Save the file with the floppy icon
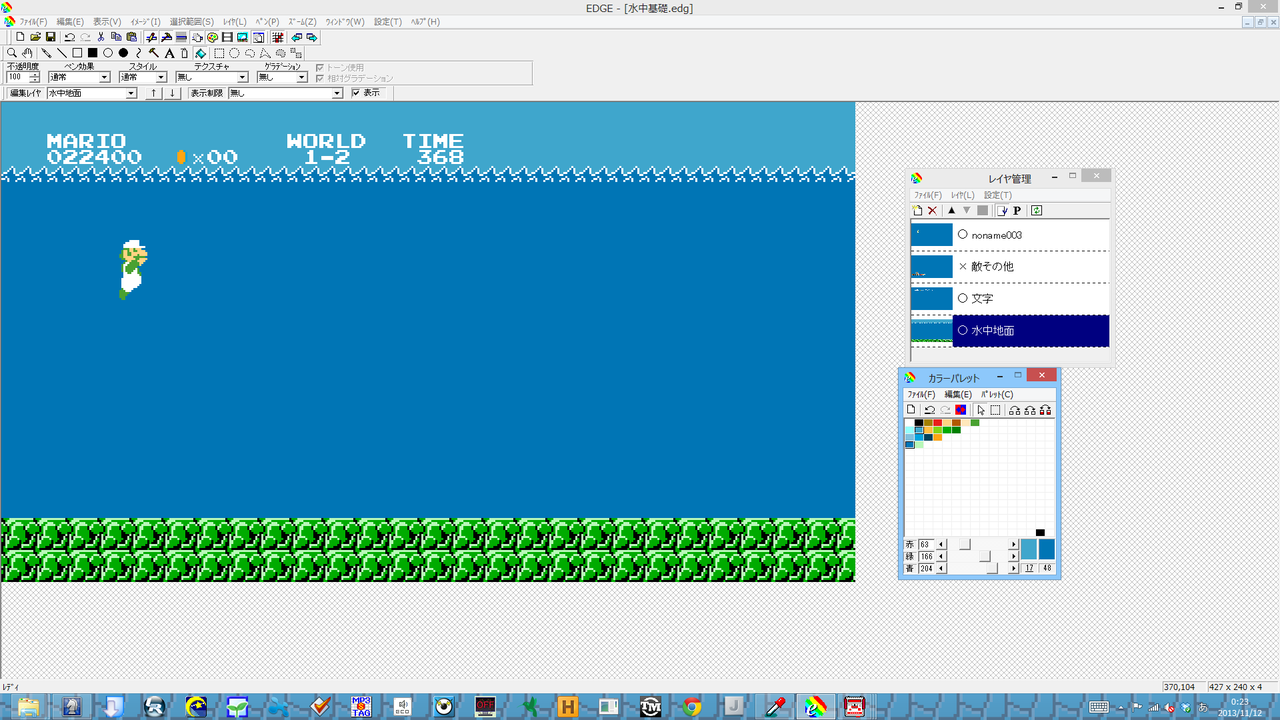The image size is (1280, 720). [50, 37]
